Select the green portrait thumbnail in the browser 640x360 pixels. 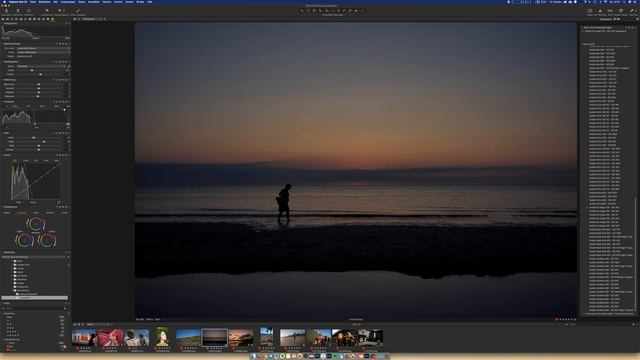coord(162,337)
